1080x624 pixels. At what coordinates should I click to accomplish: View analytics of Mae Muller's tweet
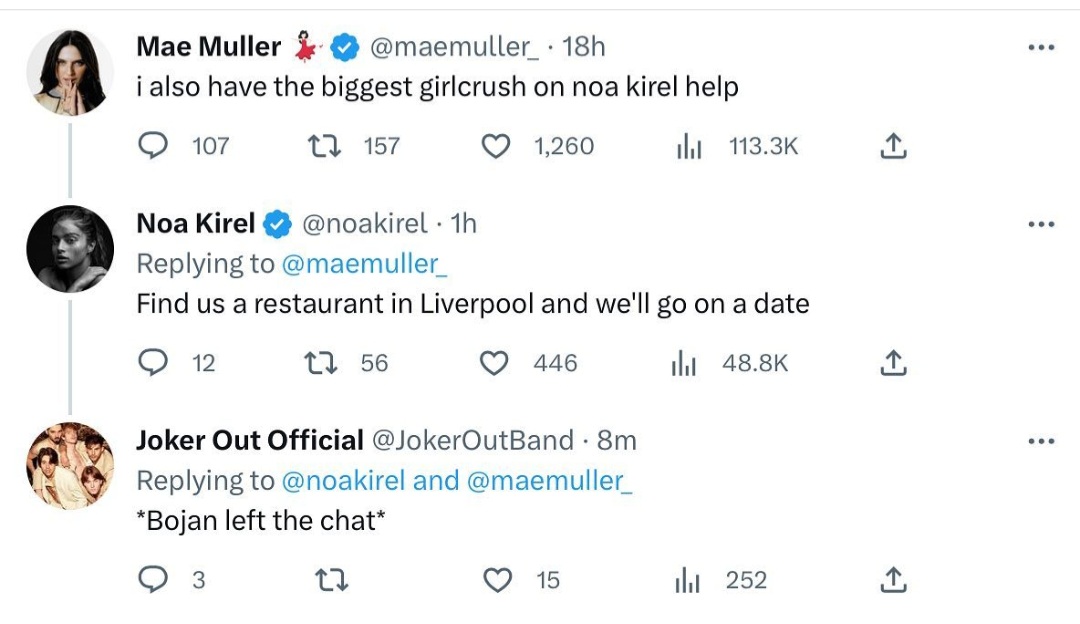tap(690, 147)
